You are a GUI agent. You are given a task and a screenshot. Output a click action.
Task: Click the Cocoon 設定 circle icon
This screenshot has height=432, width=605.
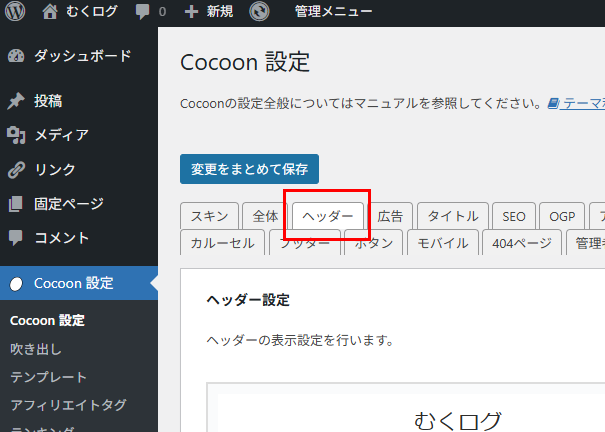coord(16,284)
